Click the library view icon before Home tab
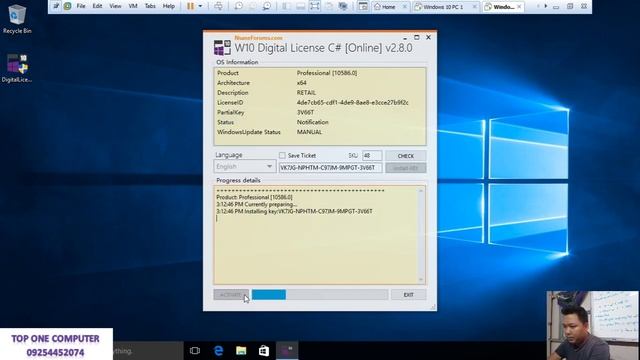640x360 pixels. coord(362,6)
